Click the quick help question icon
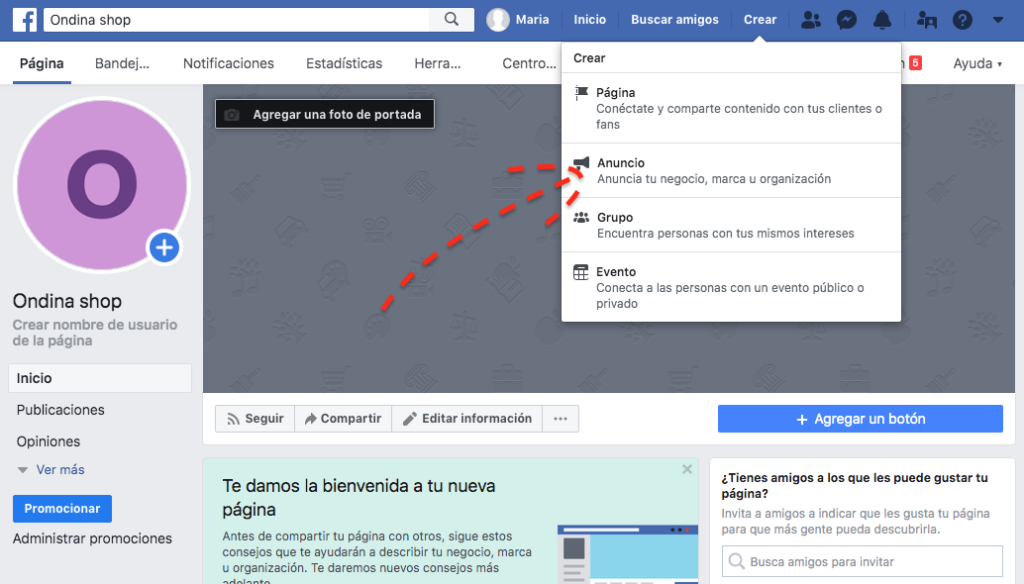Screen dimensions: 1024x584 click(x=962, y=20)
